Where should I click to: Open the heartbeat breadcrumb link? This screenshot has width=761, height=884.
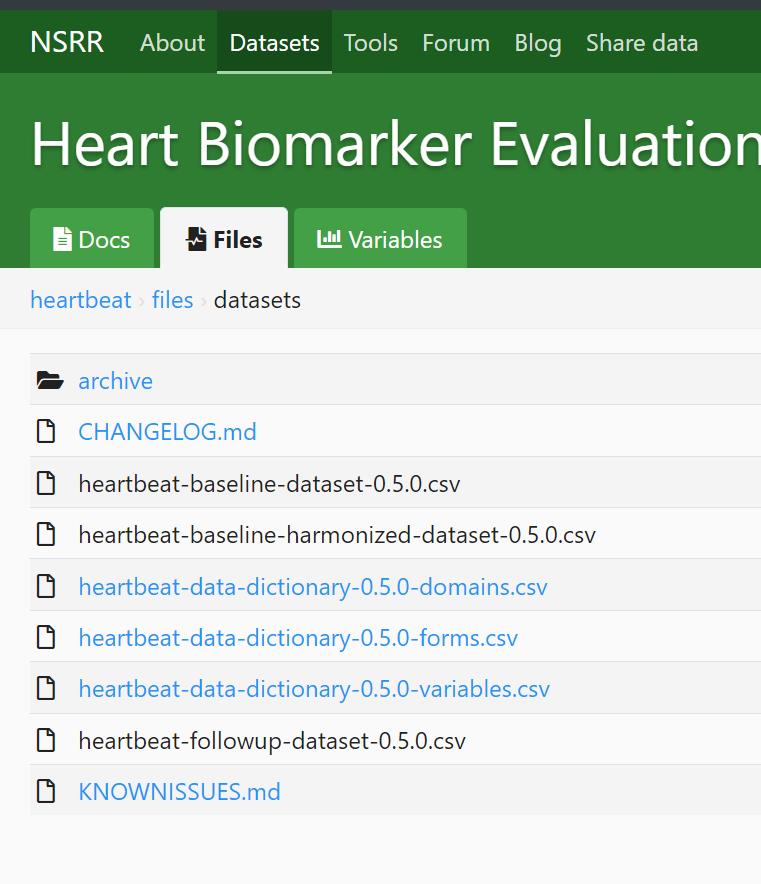click(80, 299)
